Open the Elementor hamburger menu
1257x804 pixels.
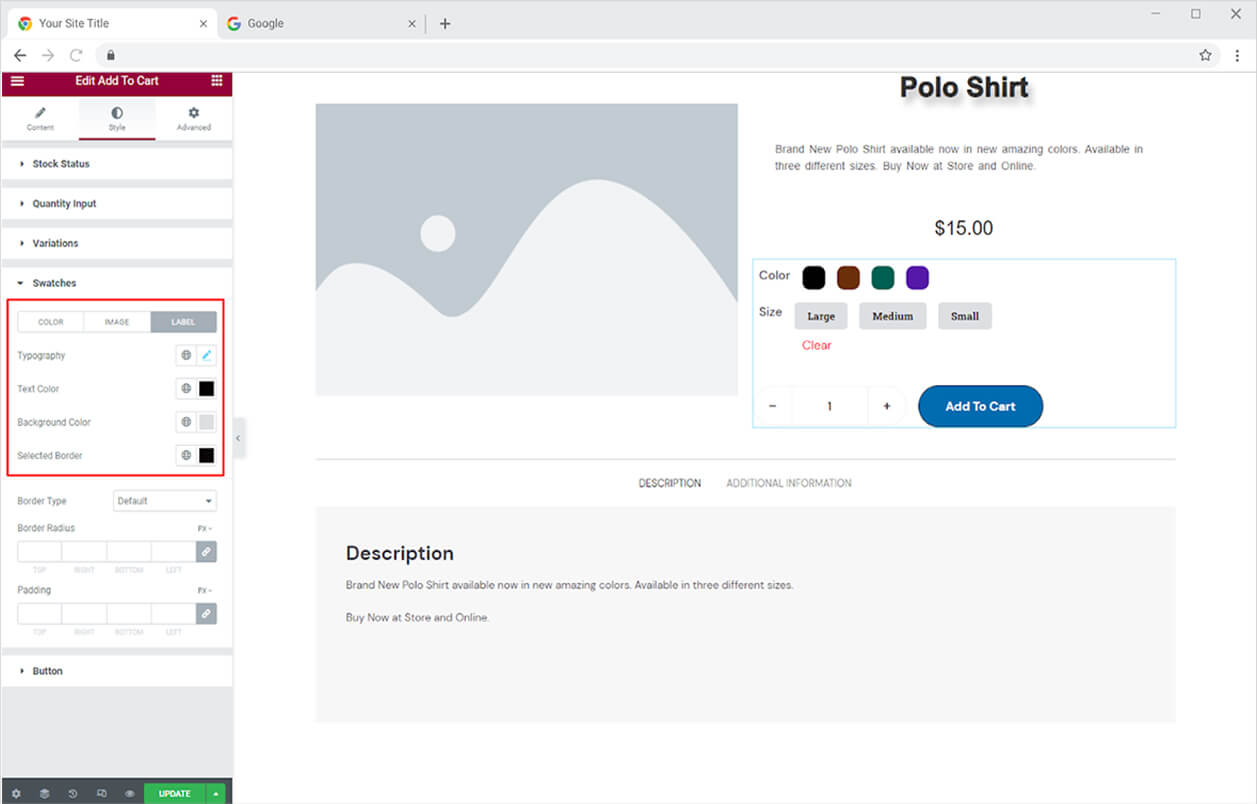(17, 81)
